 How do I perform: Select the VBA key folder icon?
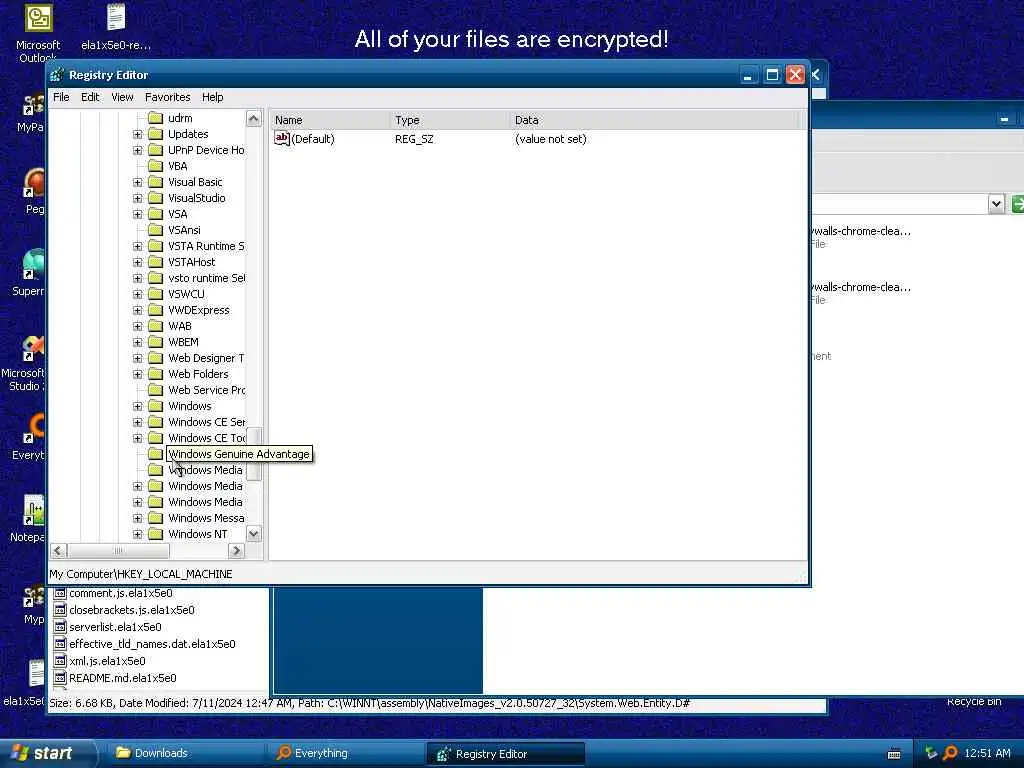(x=155, y=166)
